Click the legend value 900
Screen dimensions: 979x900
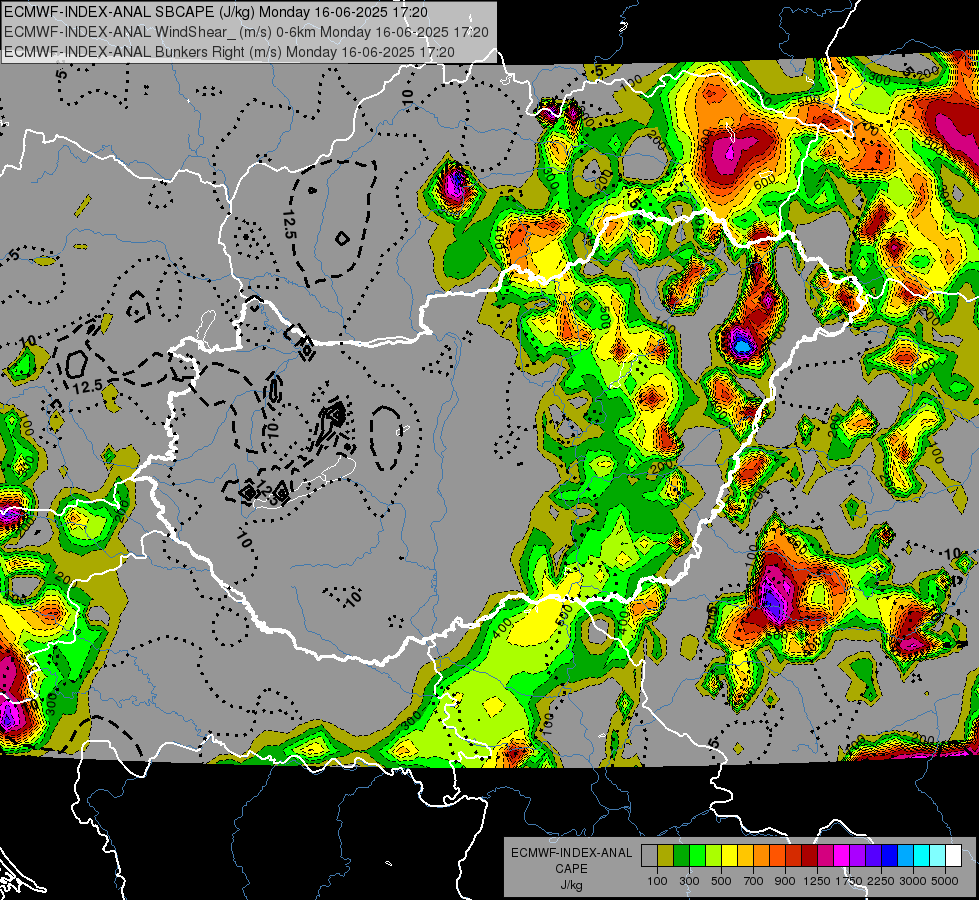coord(785,881)
